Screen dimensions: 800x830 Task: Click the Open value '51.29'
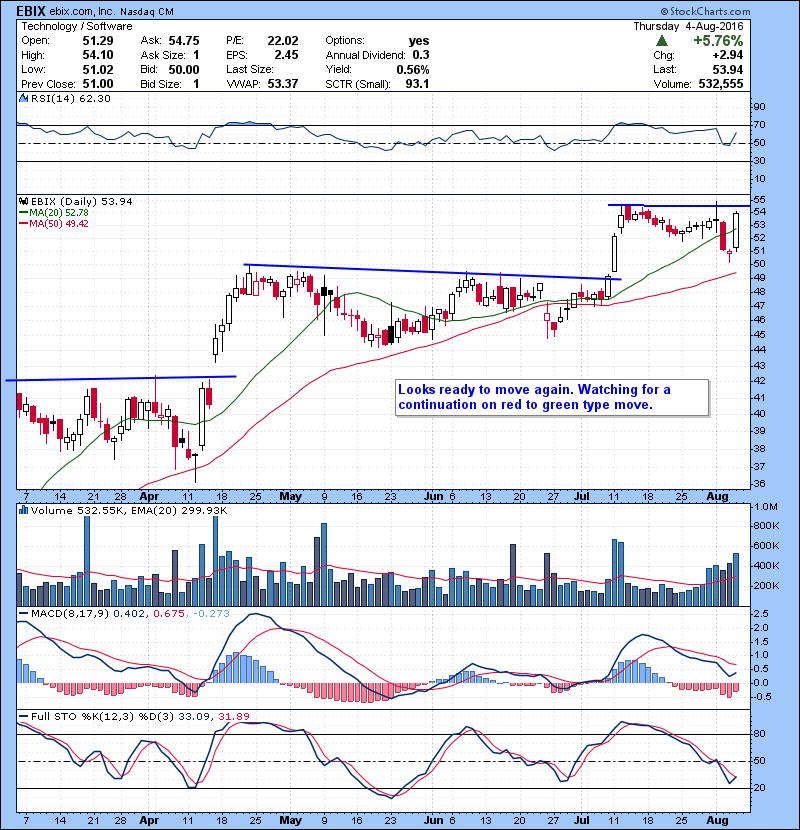(98, 41)
